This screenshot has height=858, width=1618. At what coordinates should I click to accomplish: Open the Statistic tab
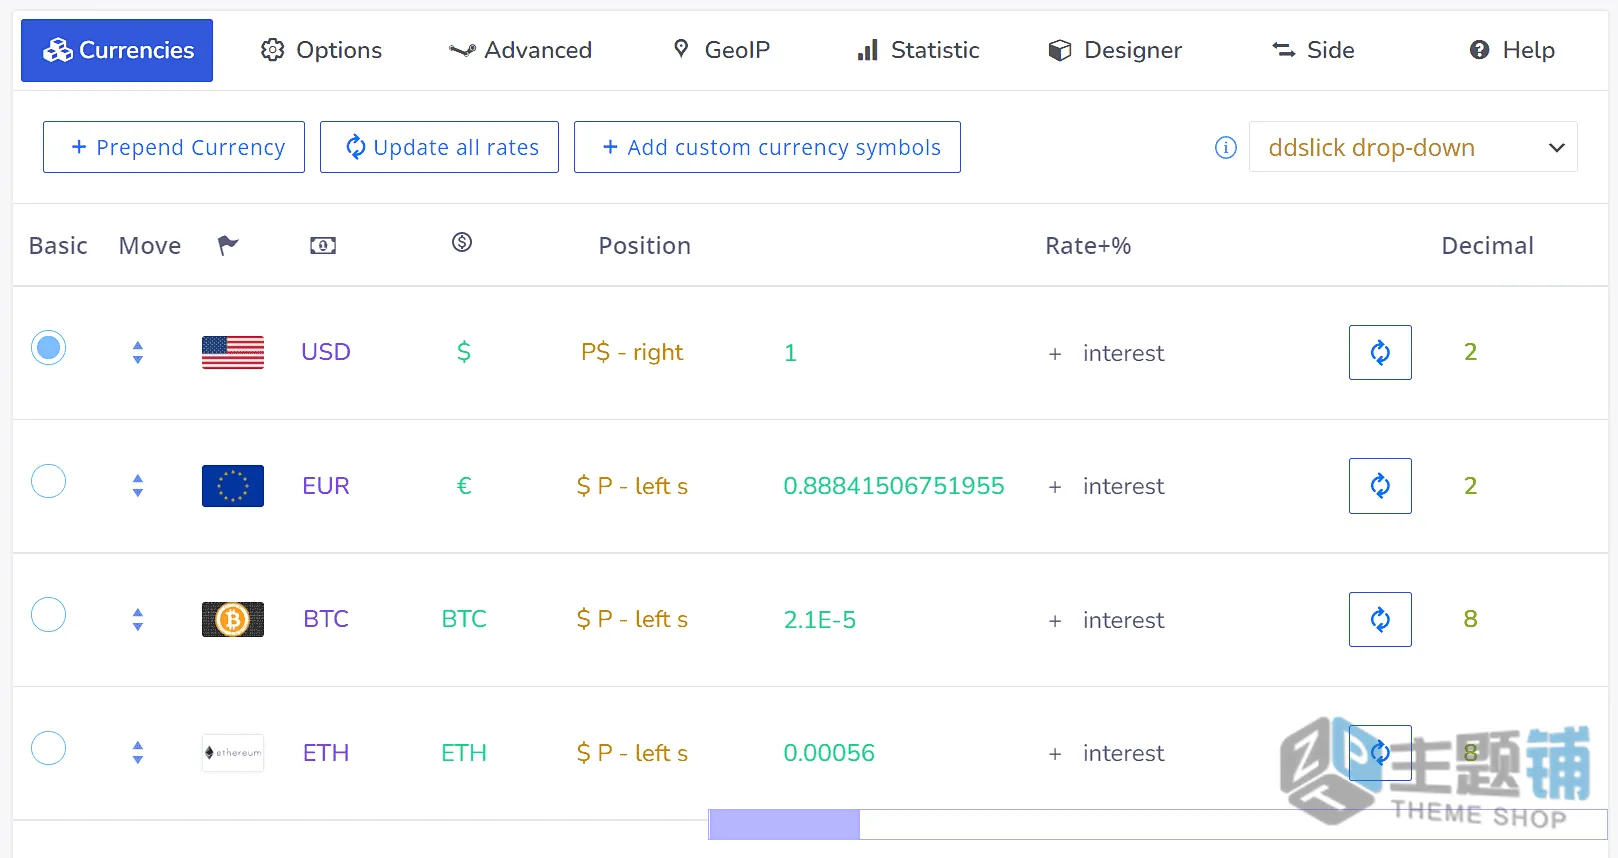click(x=918, y=50)
